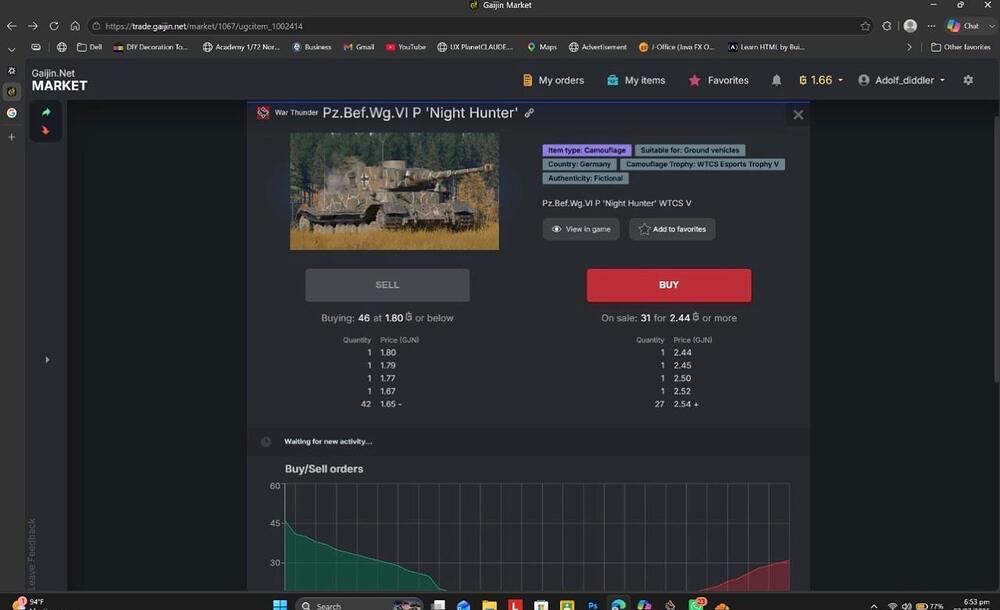Viewport: 1000px width, 610px height.
Task: Open My items inventory
Action: 636,80
